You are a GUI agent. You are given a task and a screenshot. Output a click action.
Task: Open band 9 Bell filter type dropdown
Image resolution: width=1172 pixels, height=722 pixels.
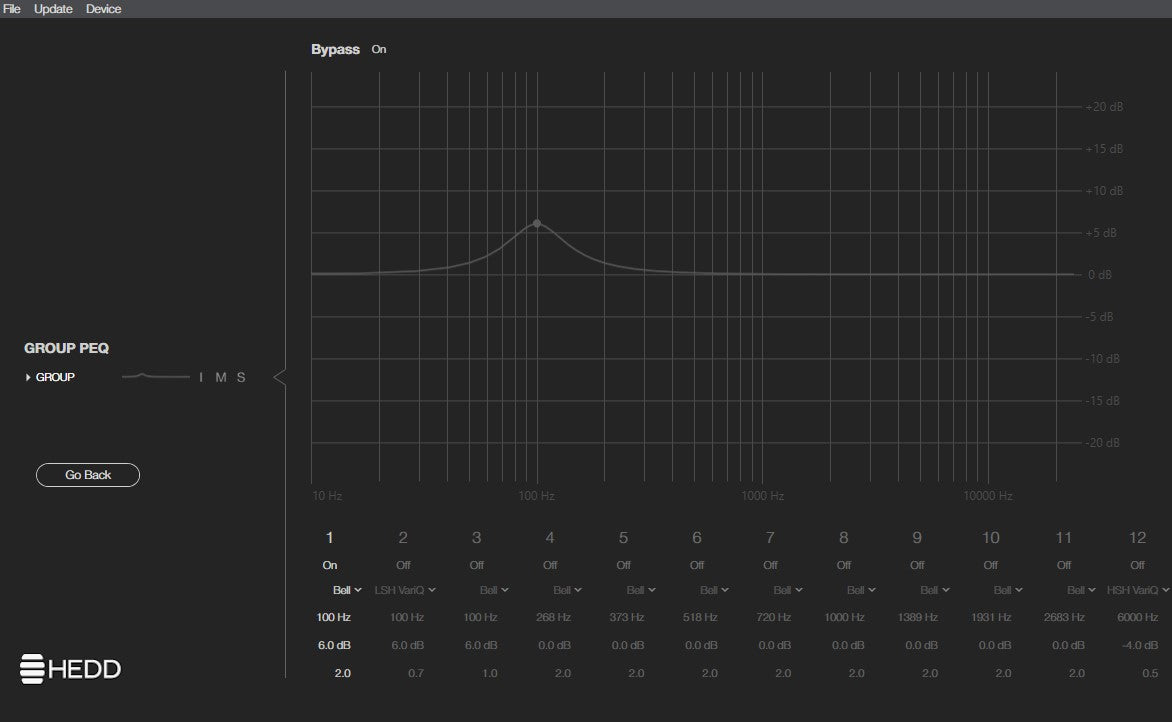click(934, 590)
